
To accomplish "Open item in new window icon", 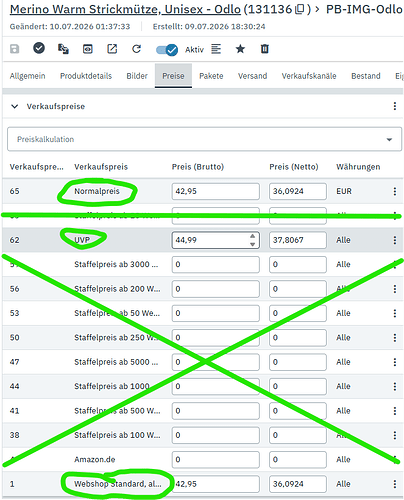I will point(112,49).
